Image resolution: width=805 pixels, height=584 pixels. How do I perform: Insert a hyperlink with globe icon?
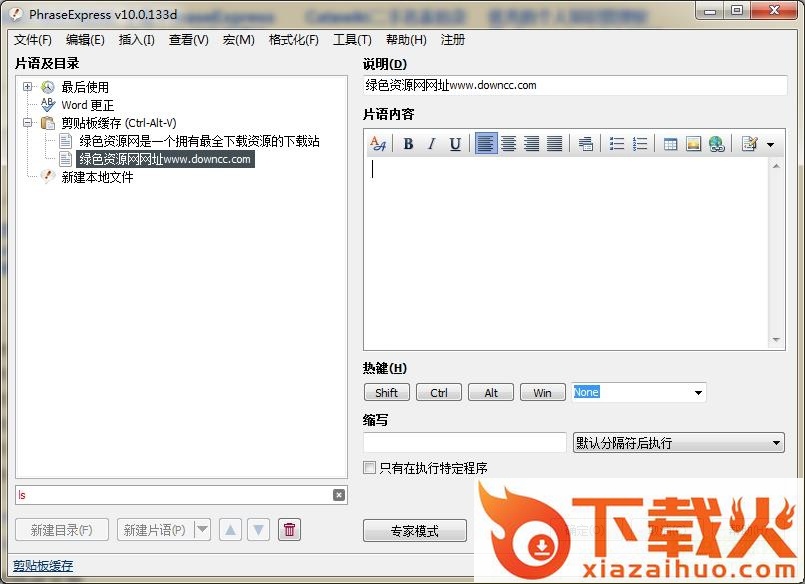coord(717,144)
